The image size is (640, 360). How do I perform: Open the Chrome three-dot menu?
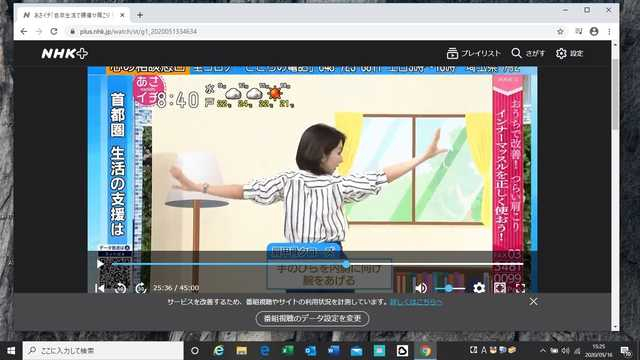609,31
